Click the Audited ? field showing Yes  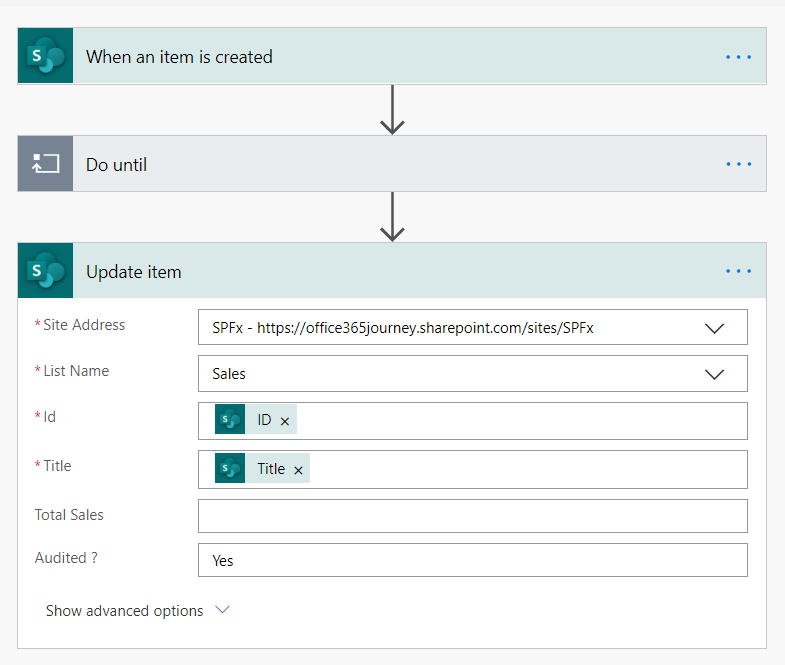473,560
